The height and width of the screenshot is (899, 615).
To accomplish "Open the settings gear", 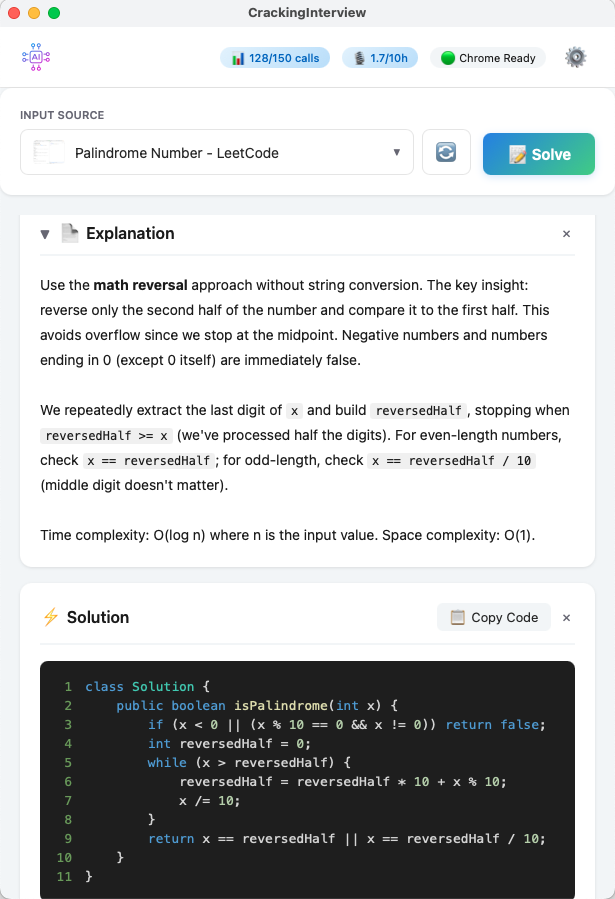I will [575, 57].
